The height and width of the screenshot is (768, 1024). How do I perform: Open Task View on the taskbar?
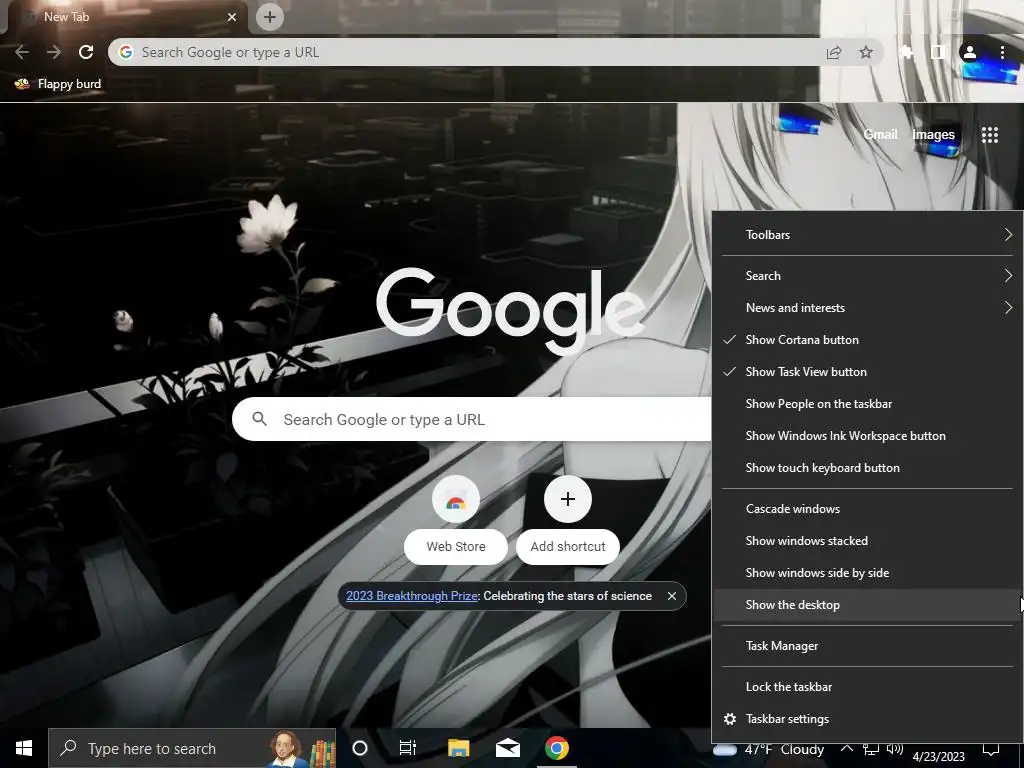point(408,748)
